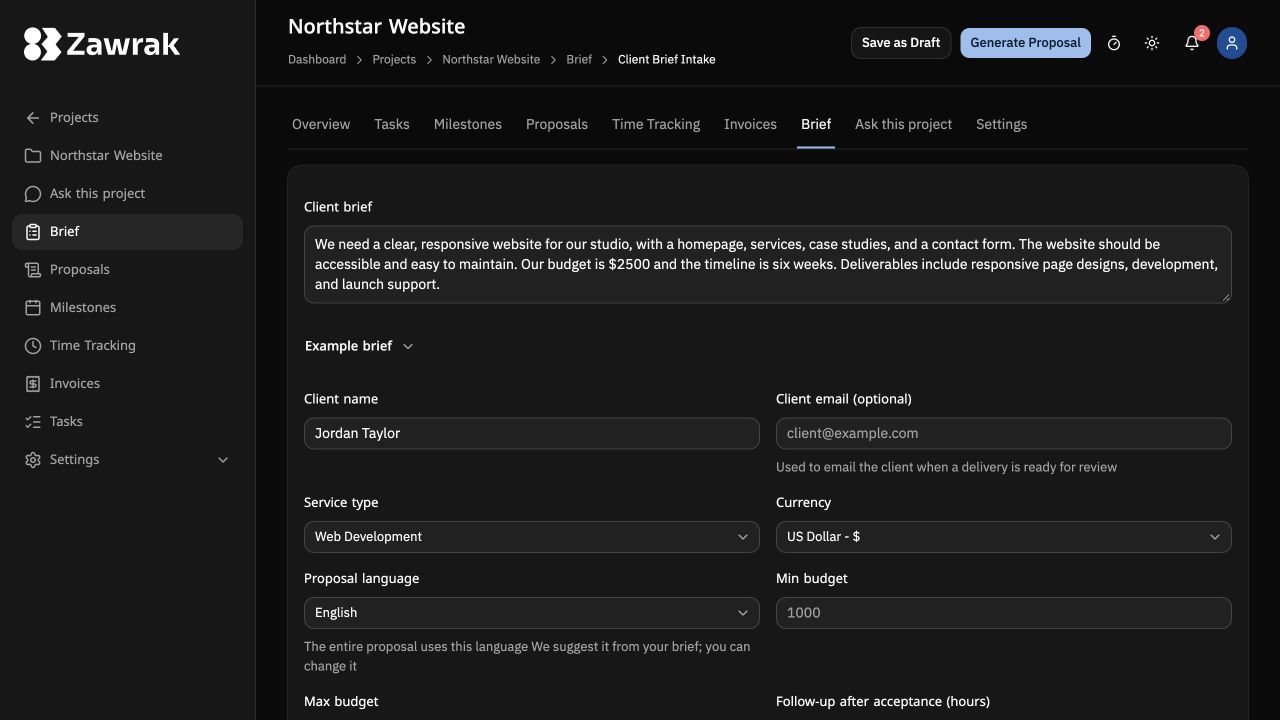Open the timer stopwatch icon in header
This screenshot has width=1280, height=720.
[x=1114, y=43]
